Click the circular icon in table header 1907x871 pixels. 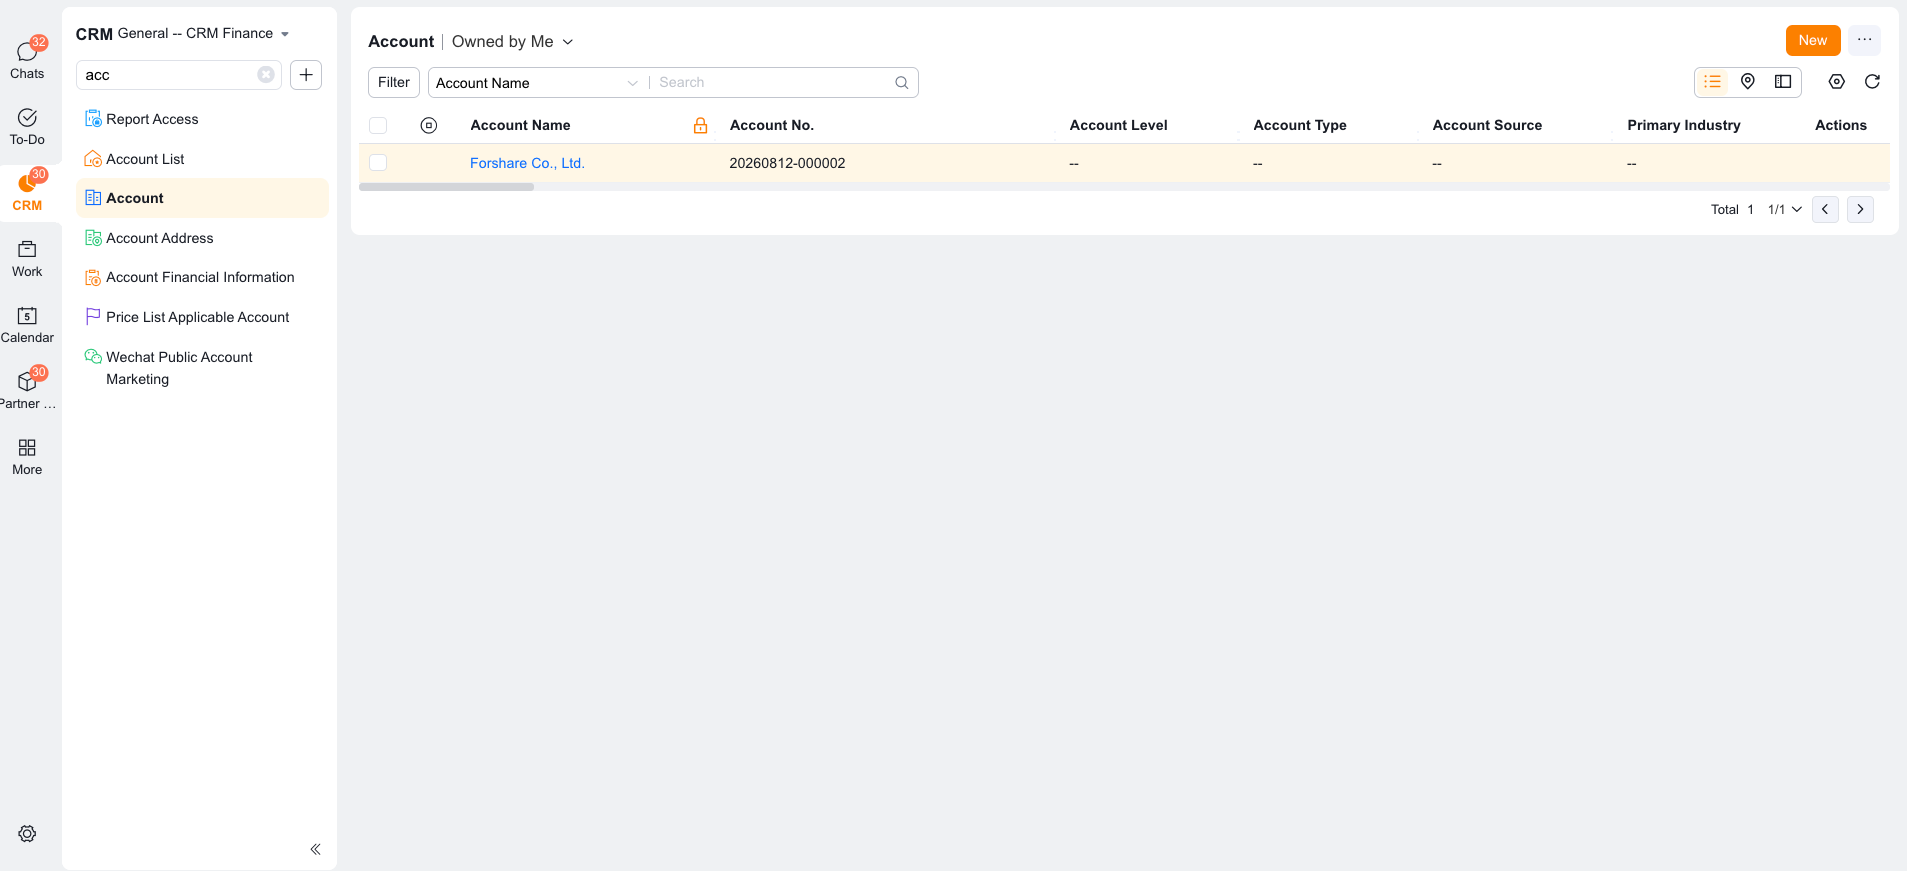pyautogui.click(x=429, y=125)
